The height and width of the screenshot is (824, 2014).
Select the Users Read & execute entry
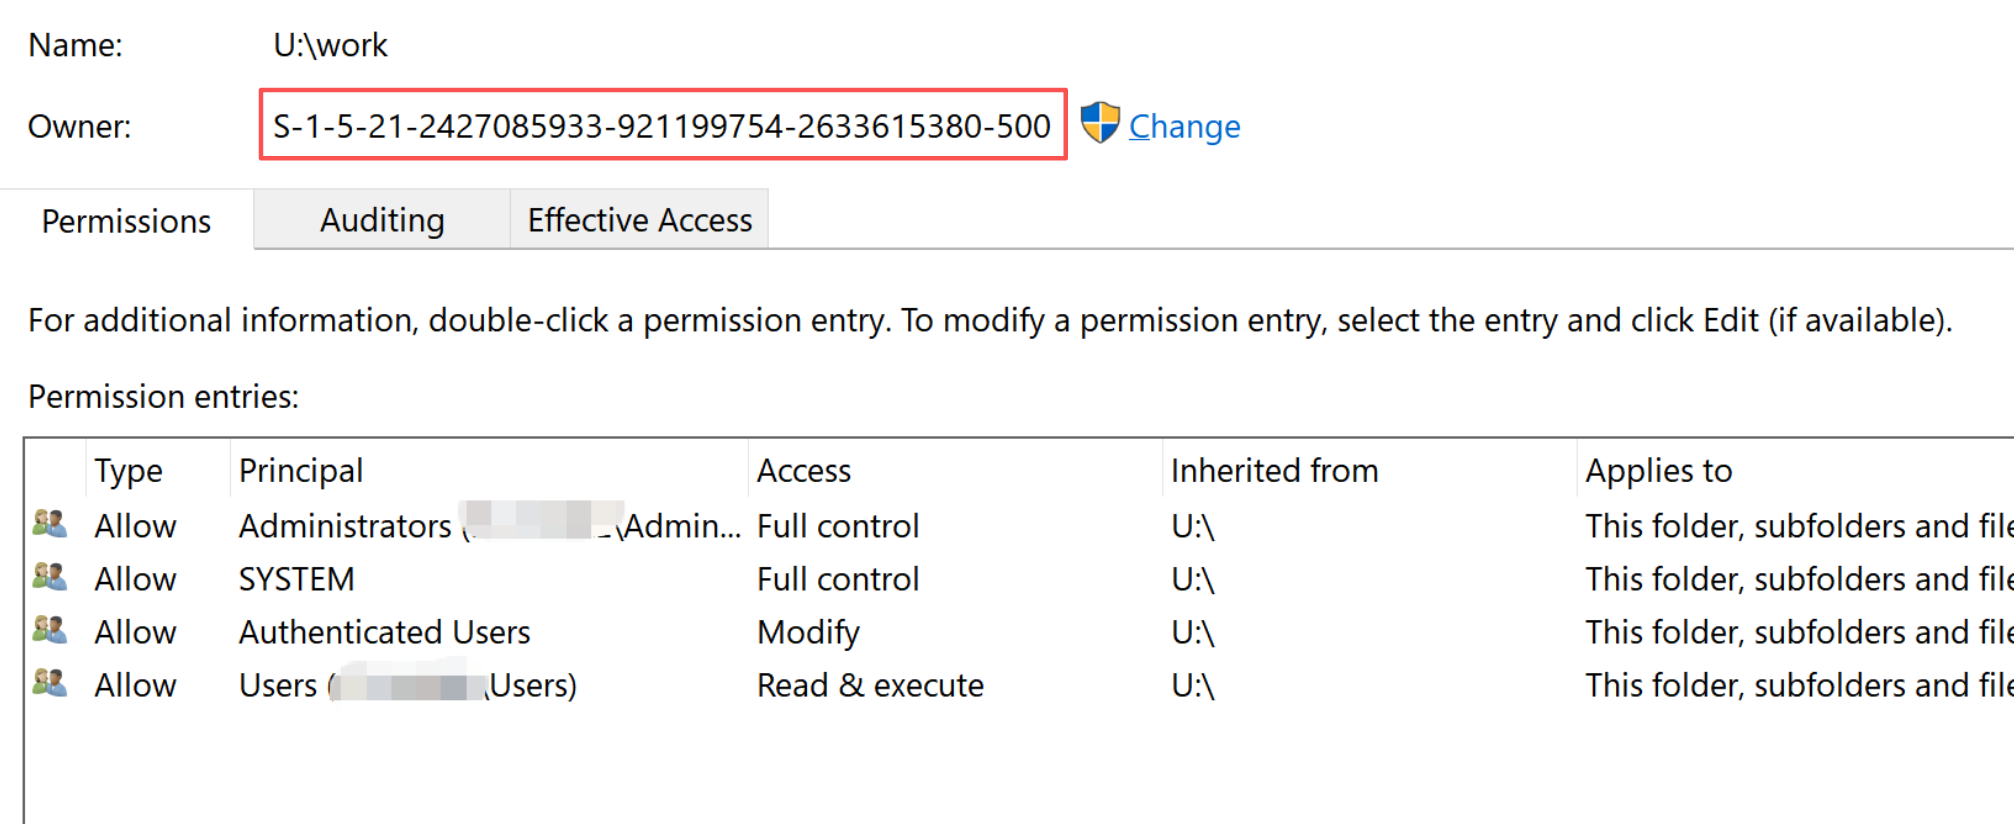pyautogui.click(x=1019, y=684)
